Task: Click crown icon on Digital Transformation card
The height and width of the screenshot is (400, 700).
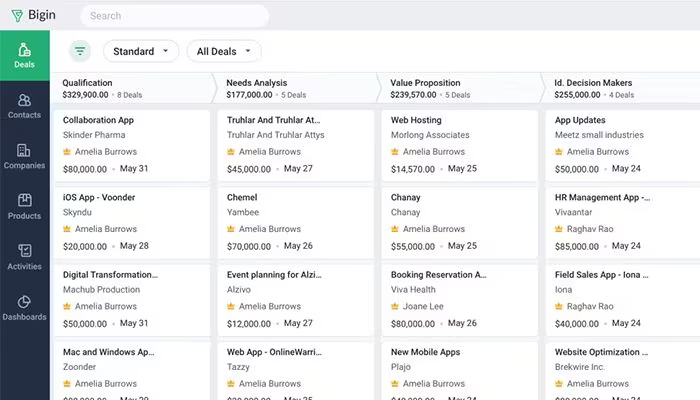Action: (x=67, y=306)
